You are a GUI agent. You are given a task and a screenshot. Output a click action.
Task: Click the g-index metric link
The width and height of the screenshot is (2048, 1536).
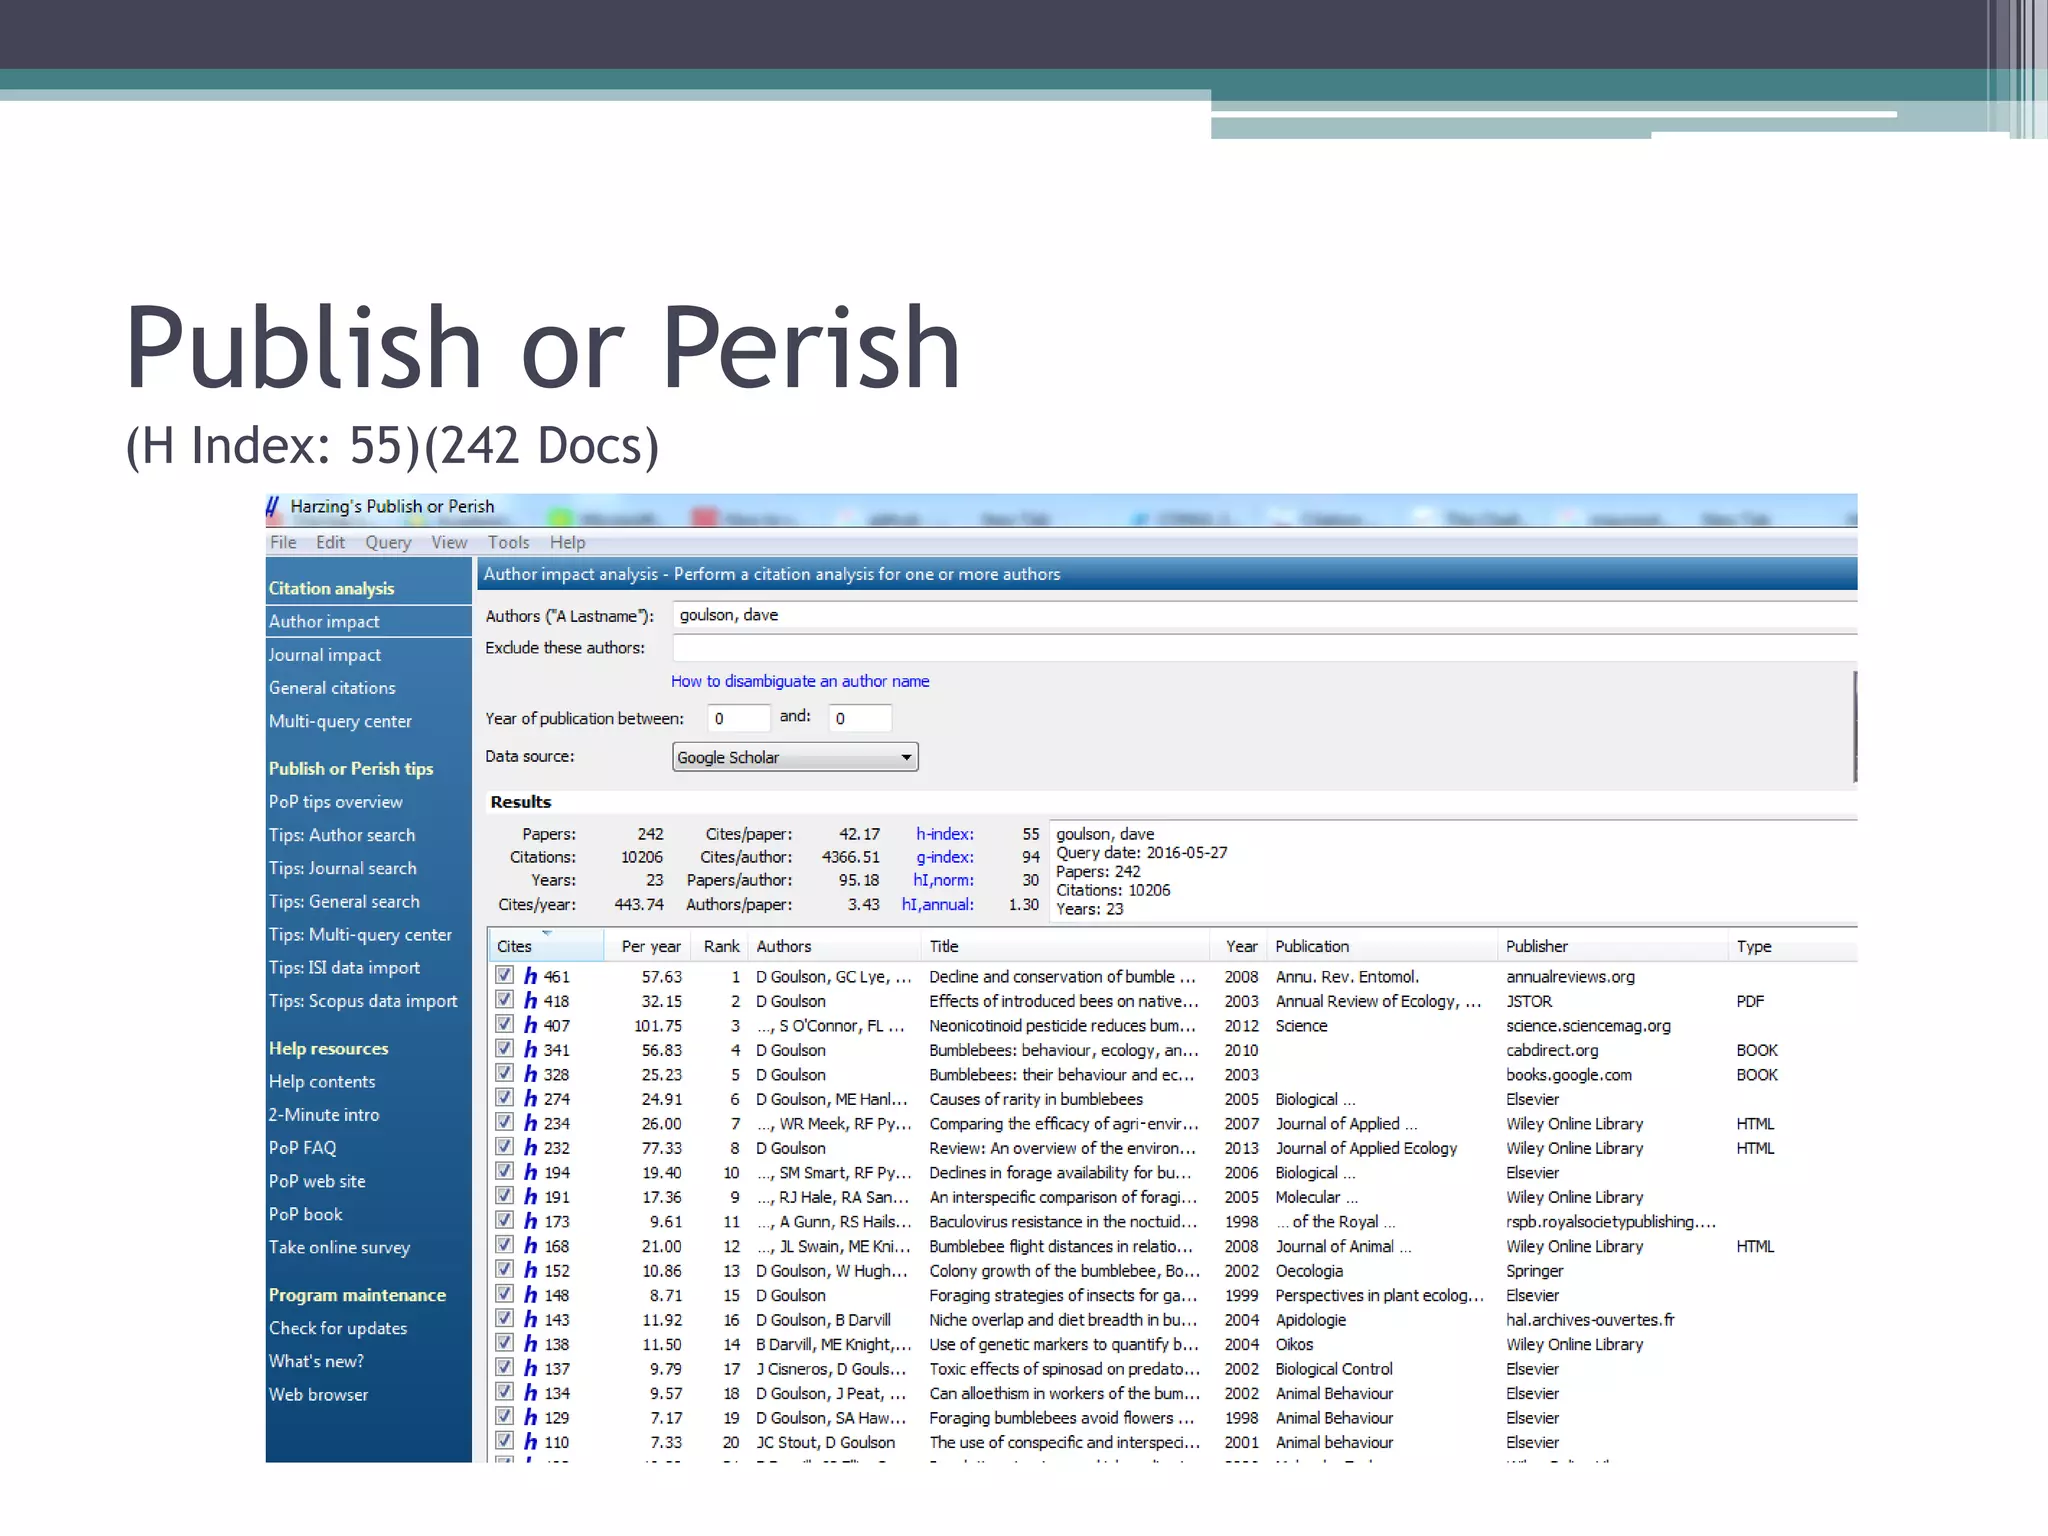tap(944, 857)
